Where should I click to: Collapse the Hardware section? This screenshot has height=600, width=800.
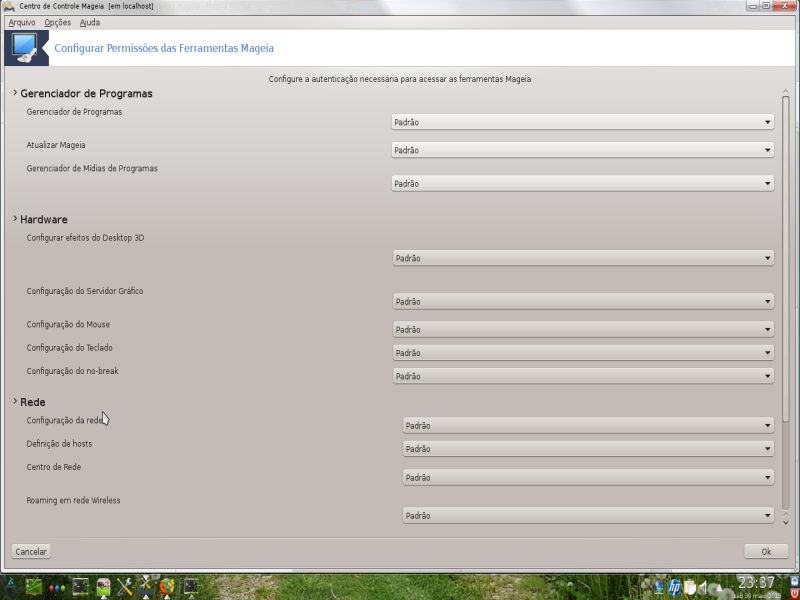[x=15, y=219]
